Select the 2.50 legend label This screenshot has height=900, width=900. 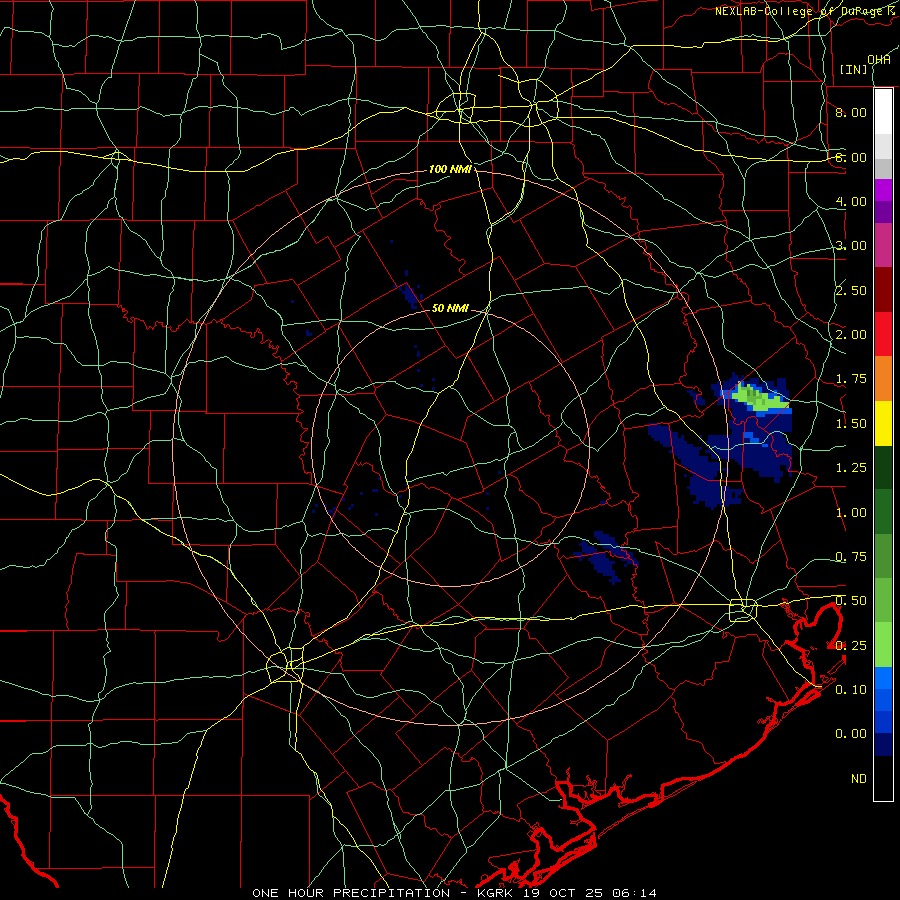[851, 290]
